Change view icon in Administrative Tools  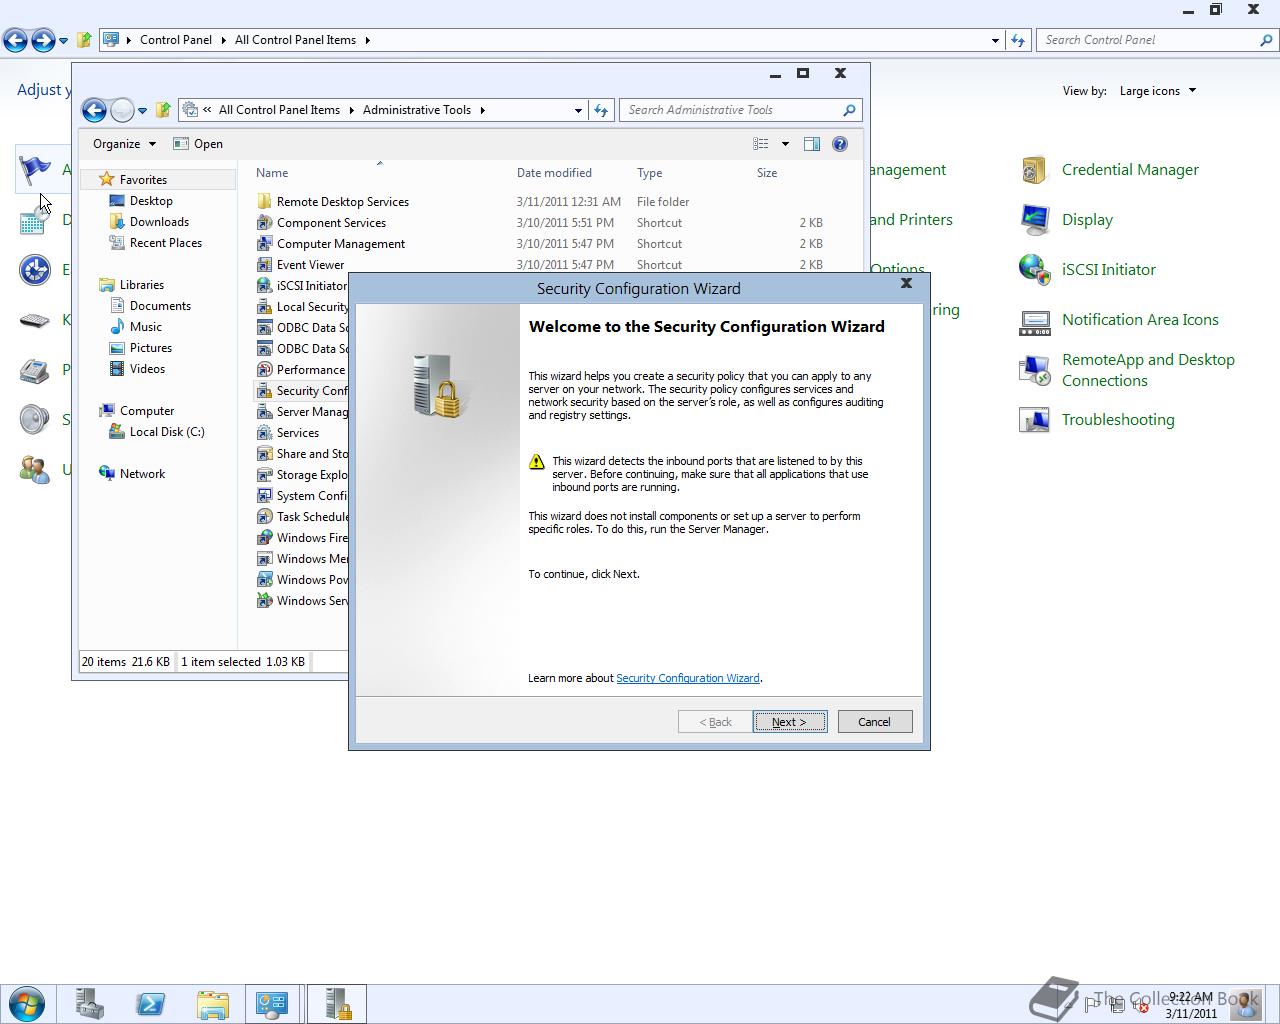761,144
